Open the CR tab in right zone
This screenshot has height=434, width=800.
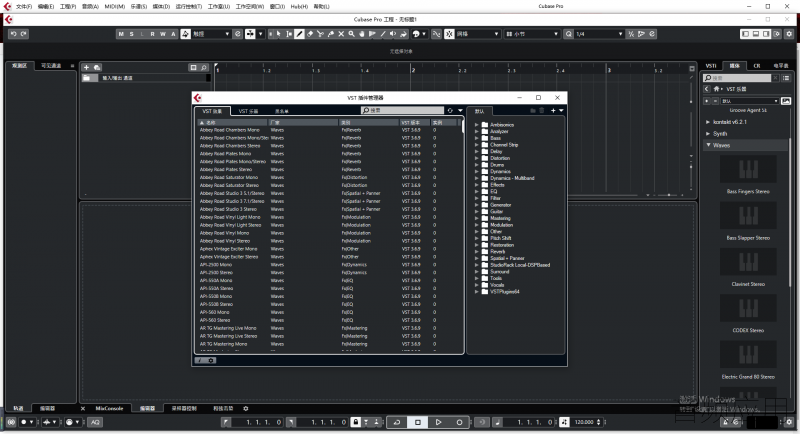pyautogui.click(x=757, y=66)
